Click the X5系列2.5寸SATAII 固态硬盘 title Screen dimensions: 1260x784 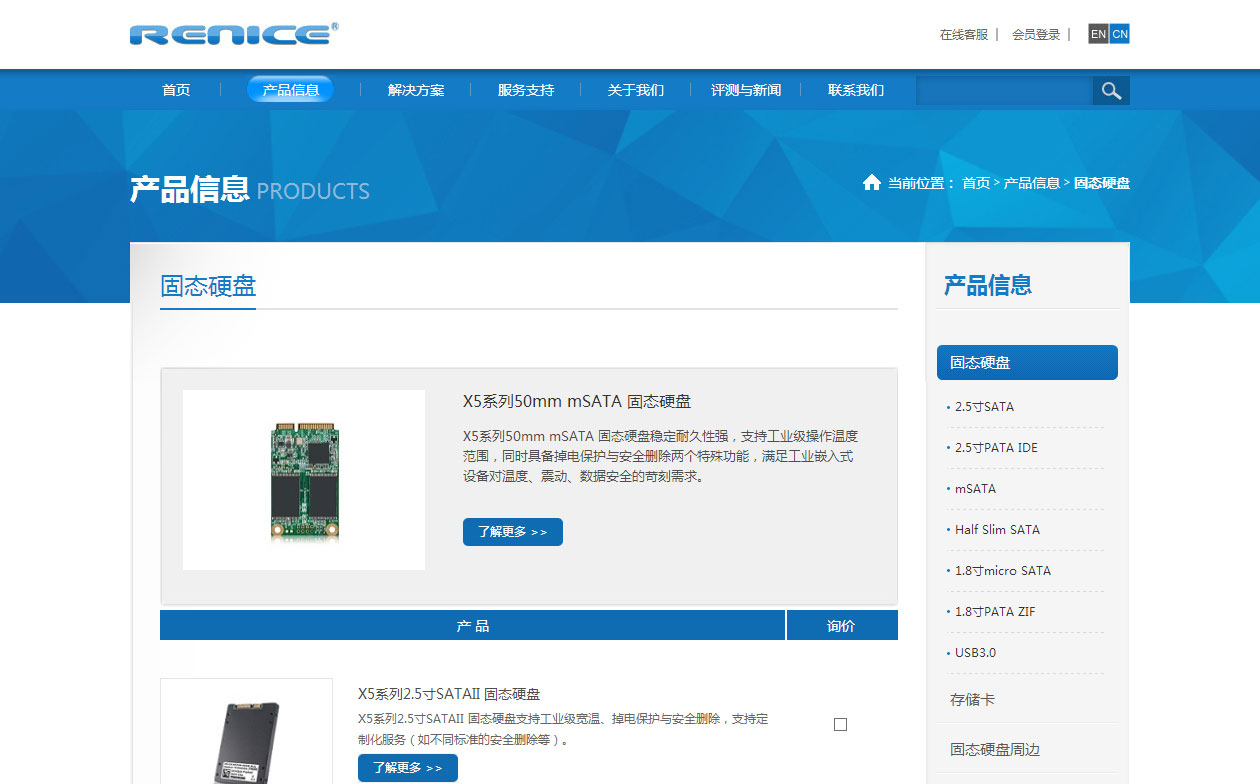(449, 694)
